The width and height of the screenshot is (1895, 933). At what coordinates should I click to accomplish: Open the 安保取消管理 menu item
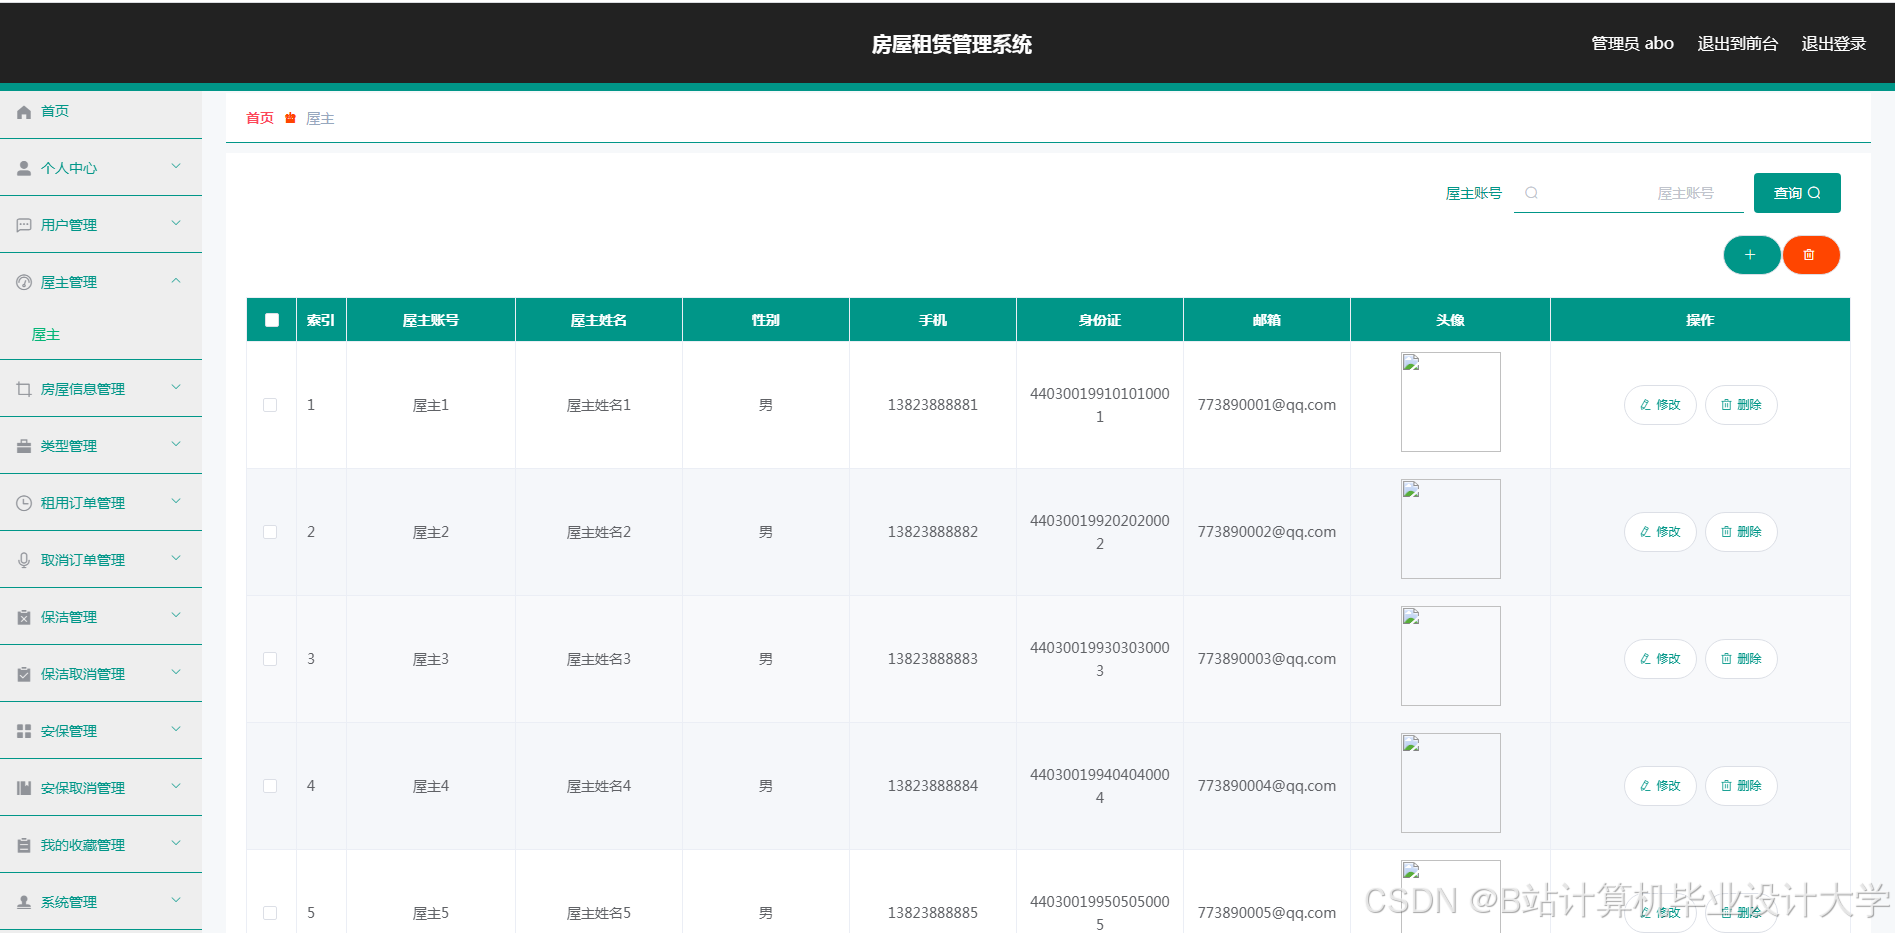click(100, 788)
